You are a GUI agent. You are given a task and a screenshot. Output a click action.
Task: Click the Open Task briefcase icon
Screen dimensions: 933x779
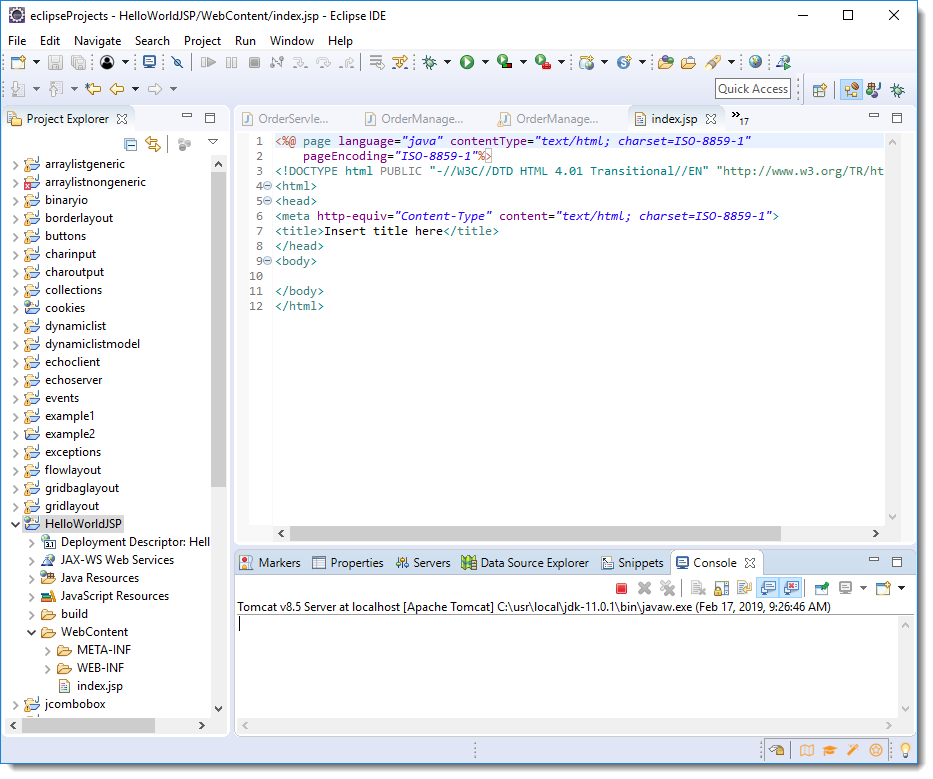[x=688, y=62]
